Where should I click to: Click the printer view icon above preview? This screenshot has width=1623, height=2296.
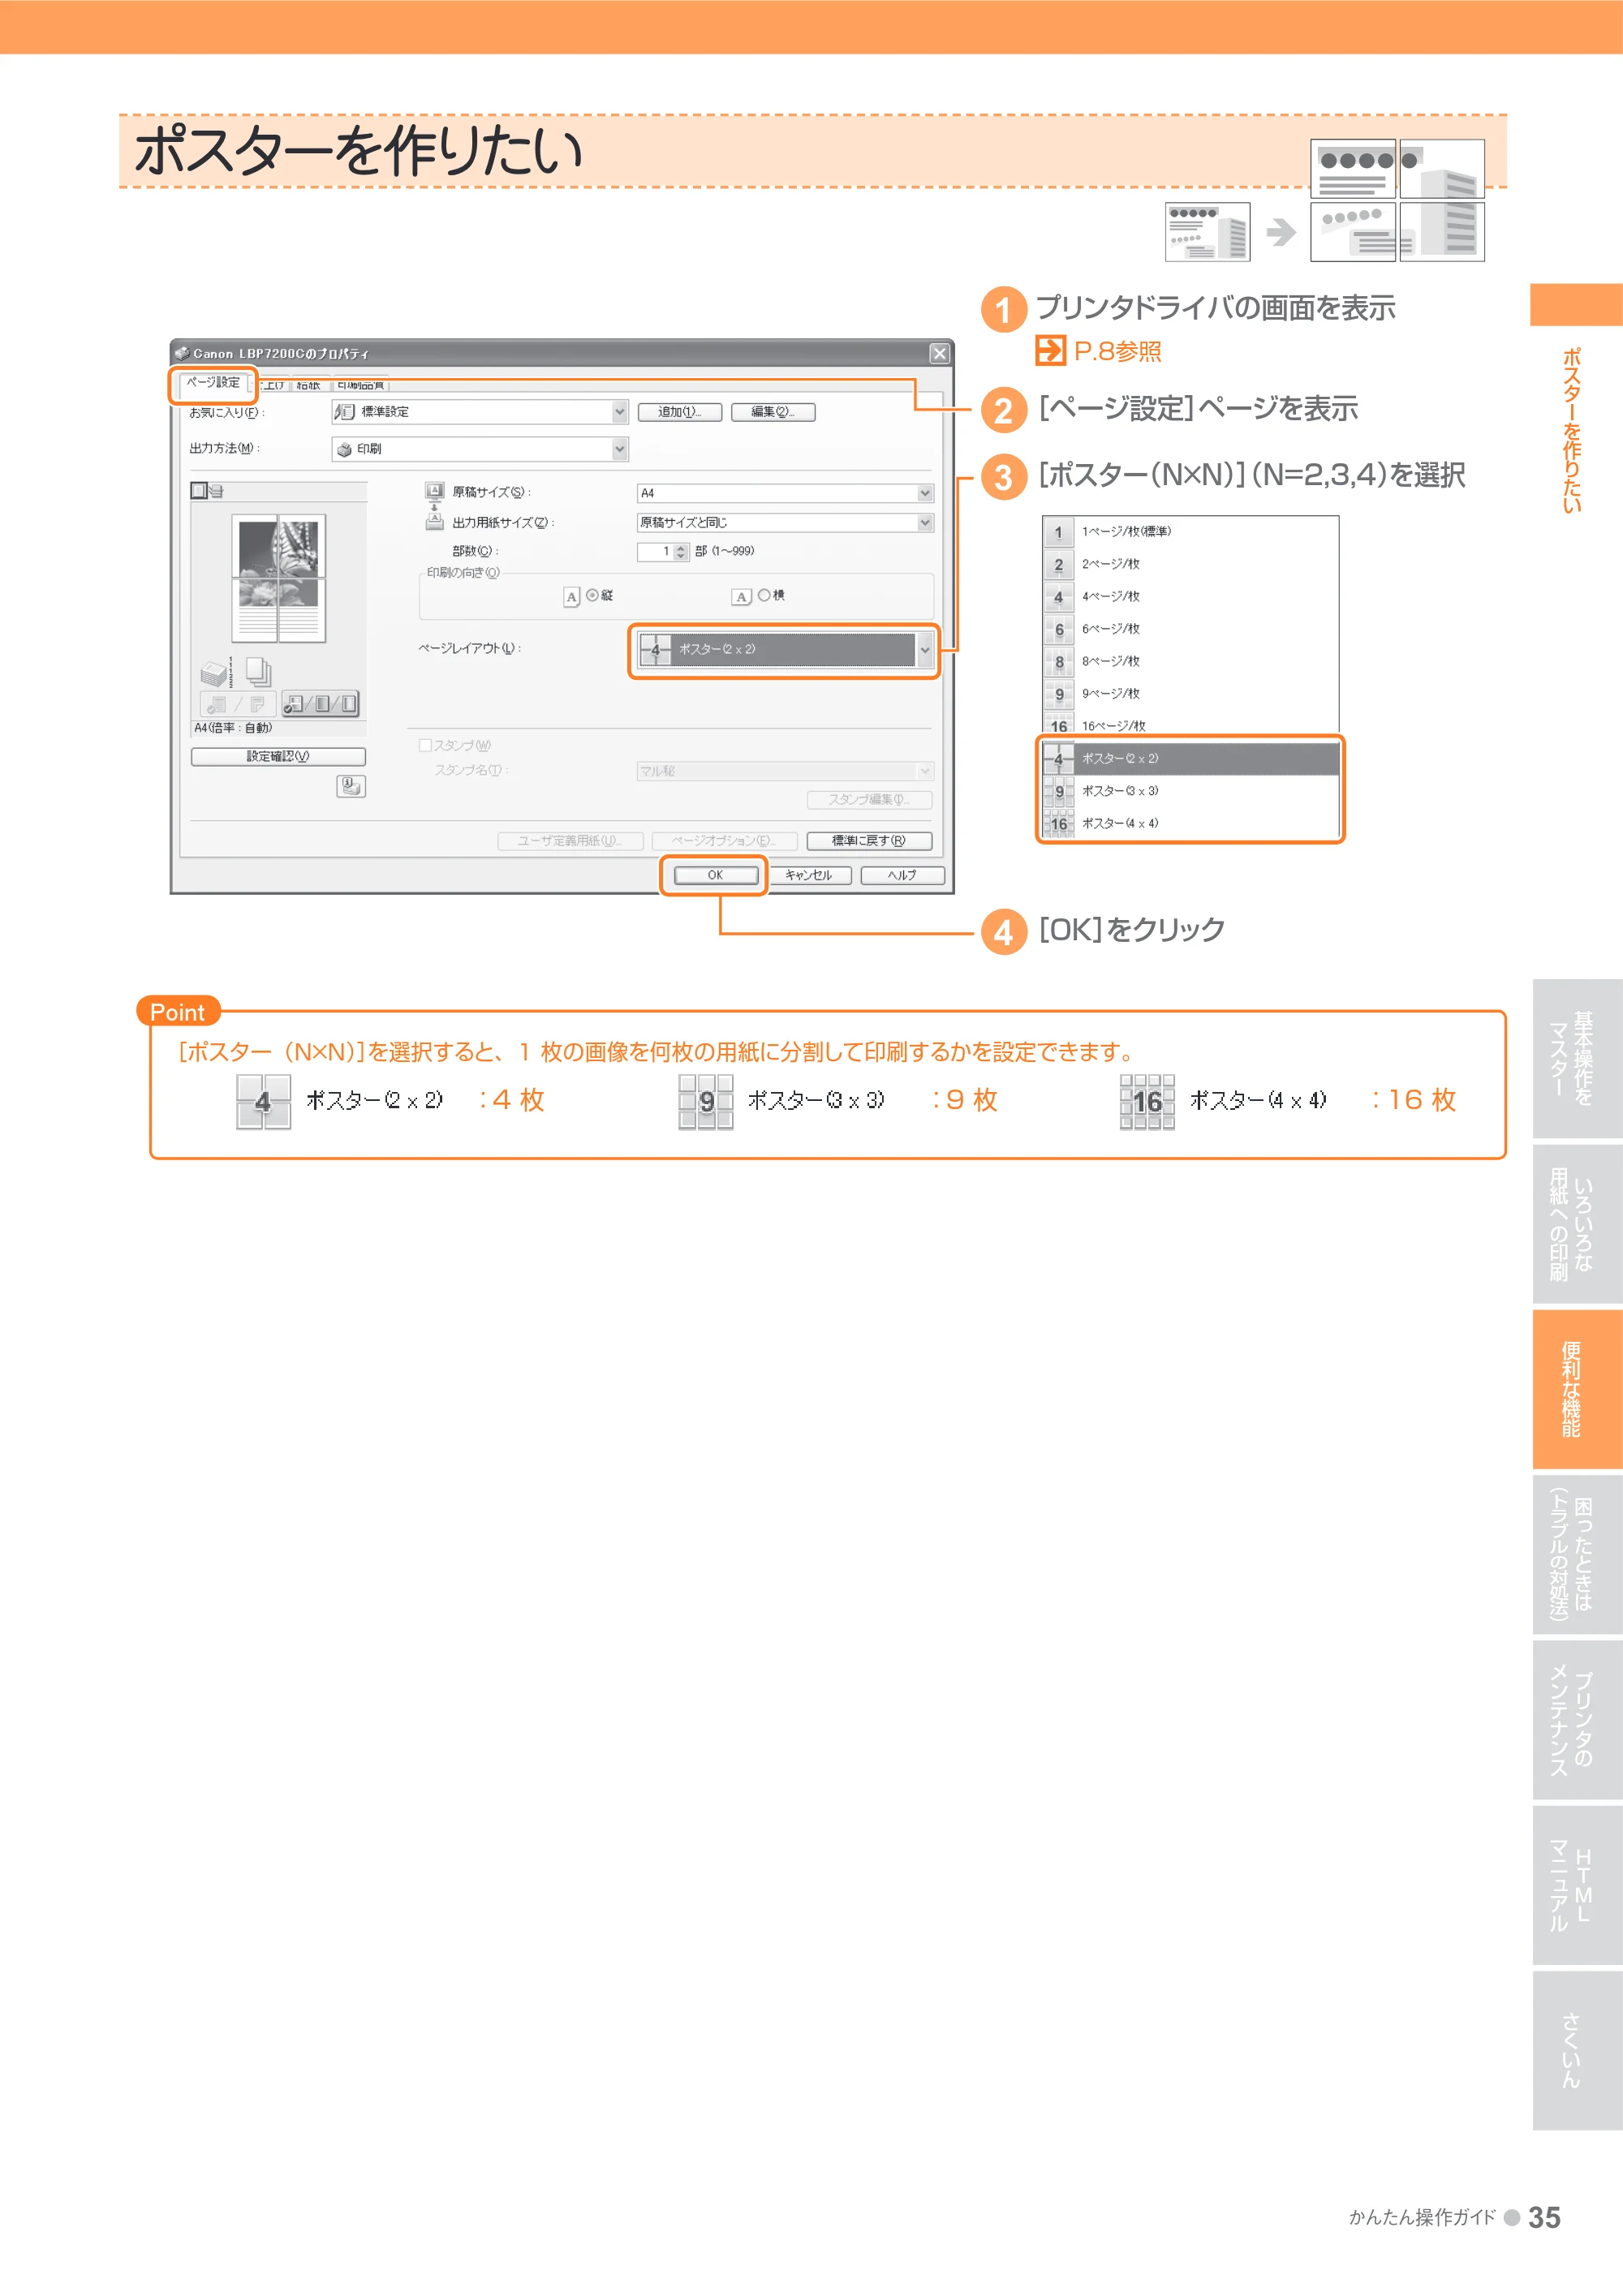(216, 491)
